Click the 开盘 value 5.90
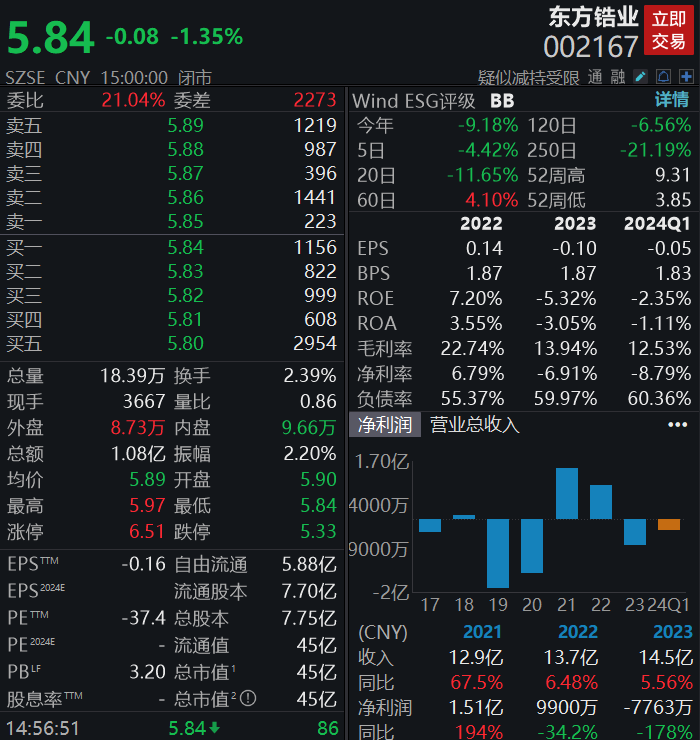700x740 pixels. click(319, 480)
